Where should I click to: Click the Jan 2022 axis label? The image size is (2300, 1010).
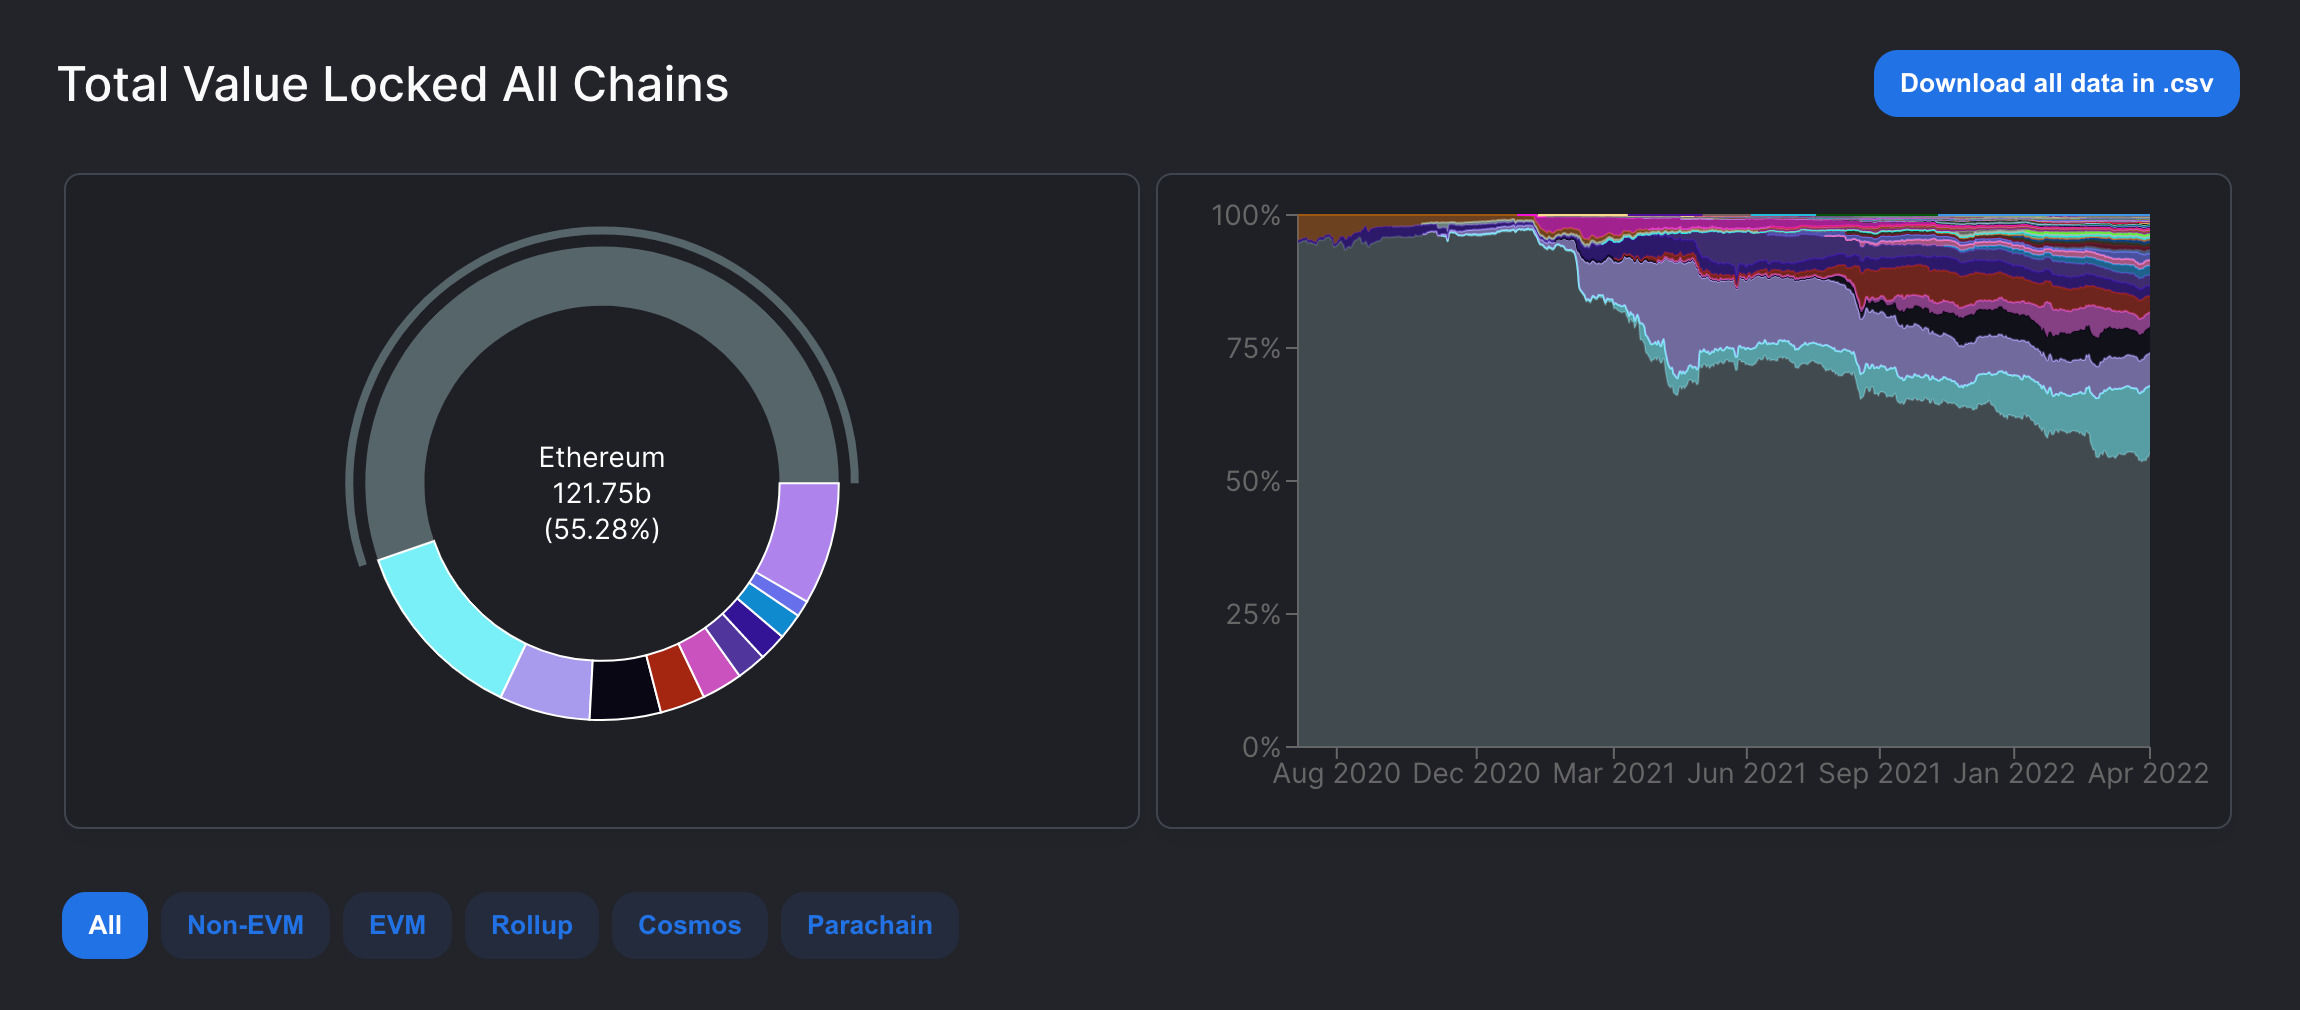pos(2013,773)
